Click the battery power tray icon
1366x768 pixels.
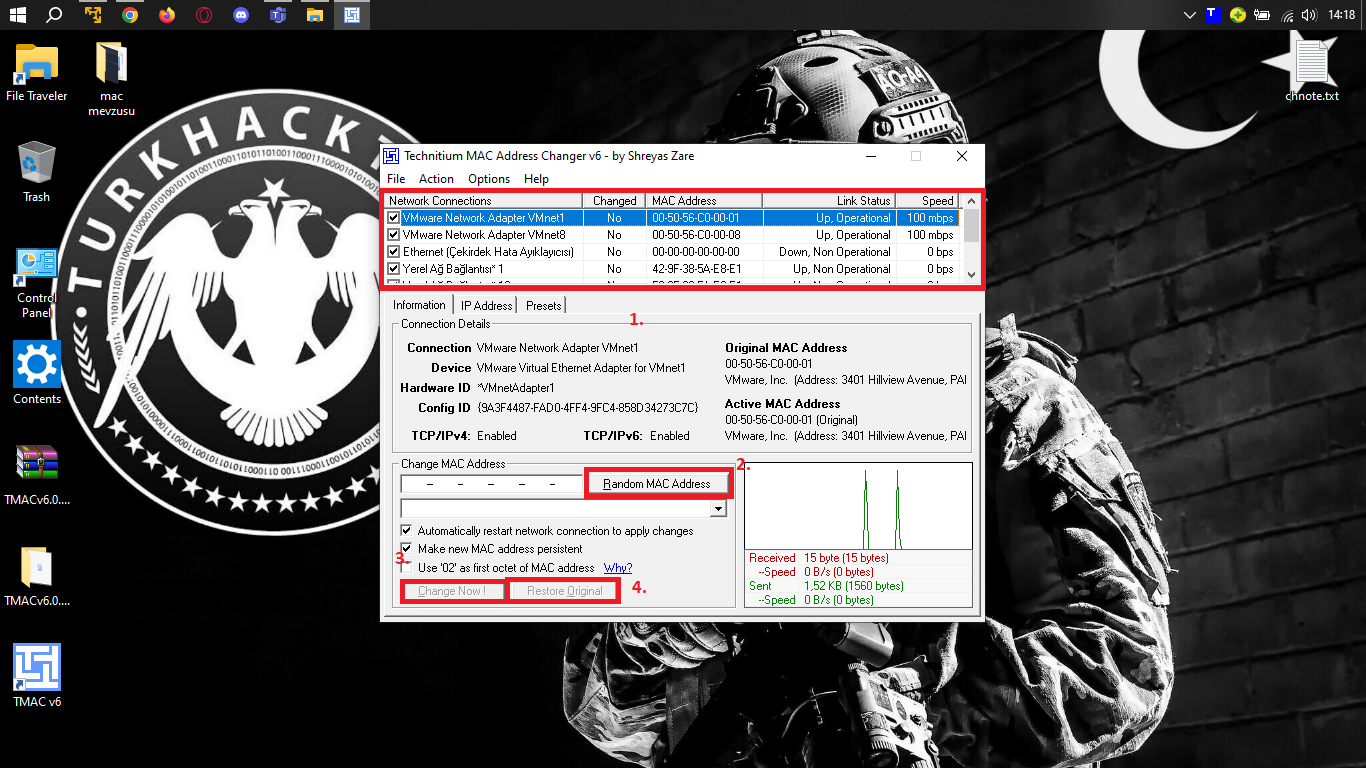(x=1262, y=15)
